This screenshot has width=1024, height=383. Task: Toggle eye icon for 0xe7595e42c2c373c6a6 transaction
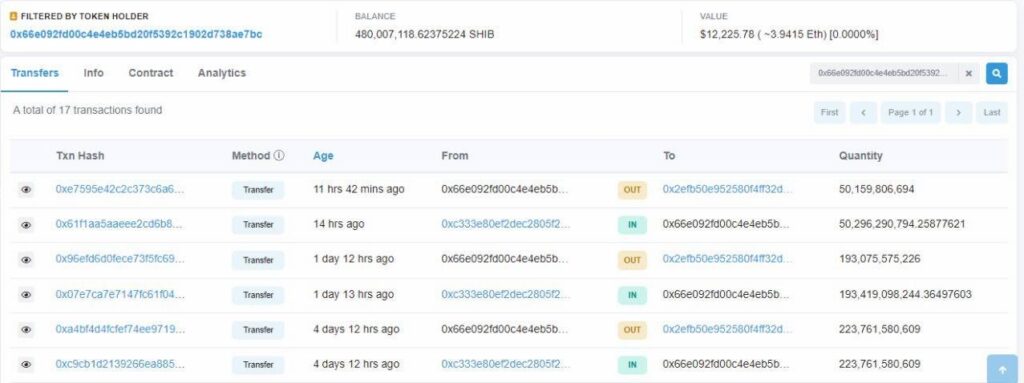26,190
